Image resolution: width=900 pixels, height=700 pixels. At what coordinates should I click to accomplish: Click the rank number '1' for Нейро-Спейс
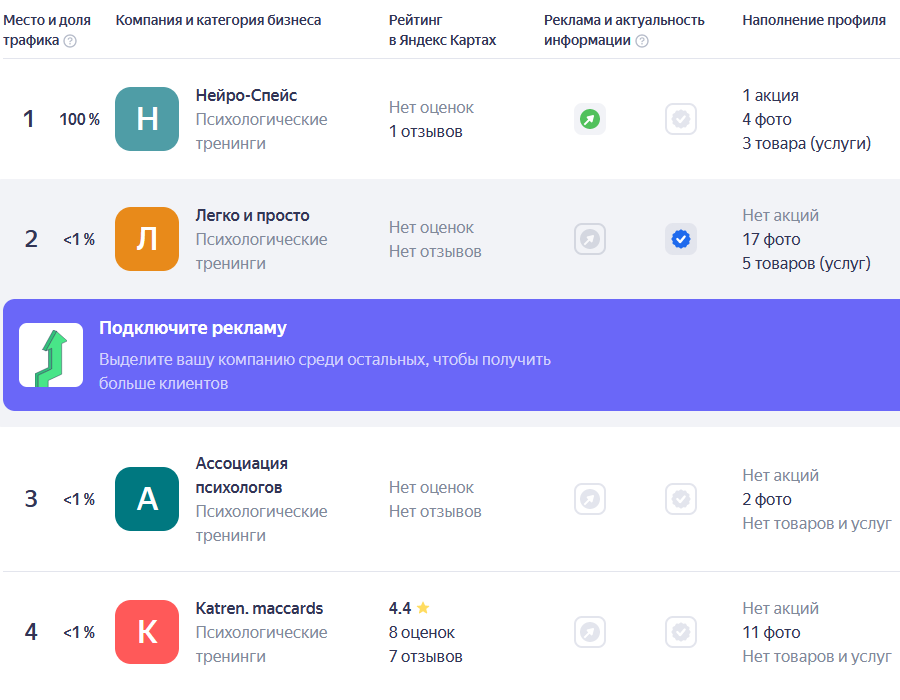click(29, 119)
